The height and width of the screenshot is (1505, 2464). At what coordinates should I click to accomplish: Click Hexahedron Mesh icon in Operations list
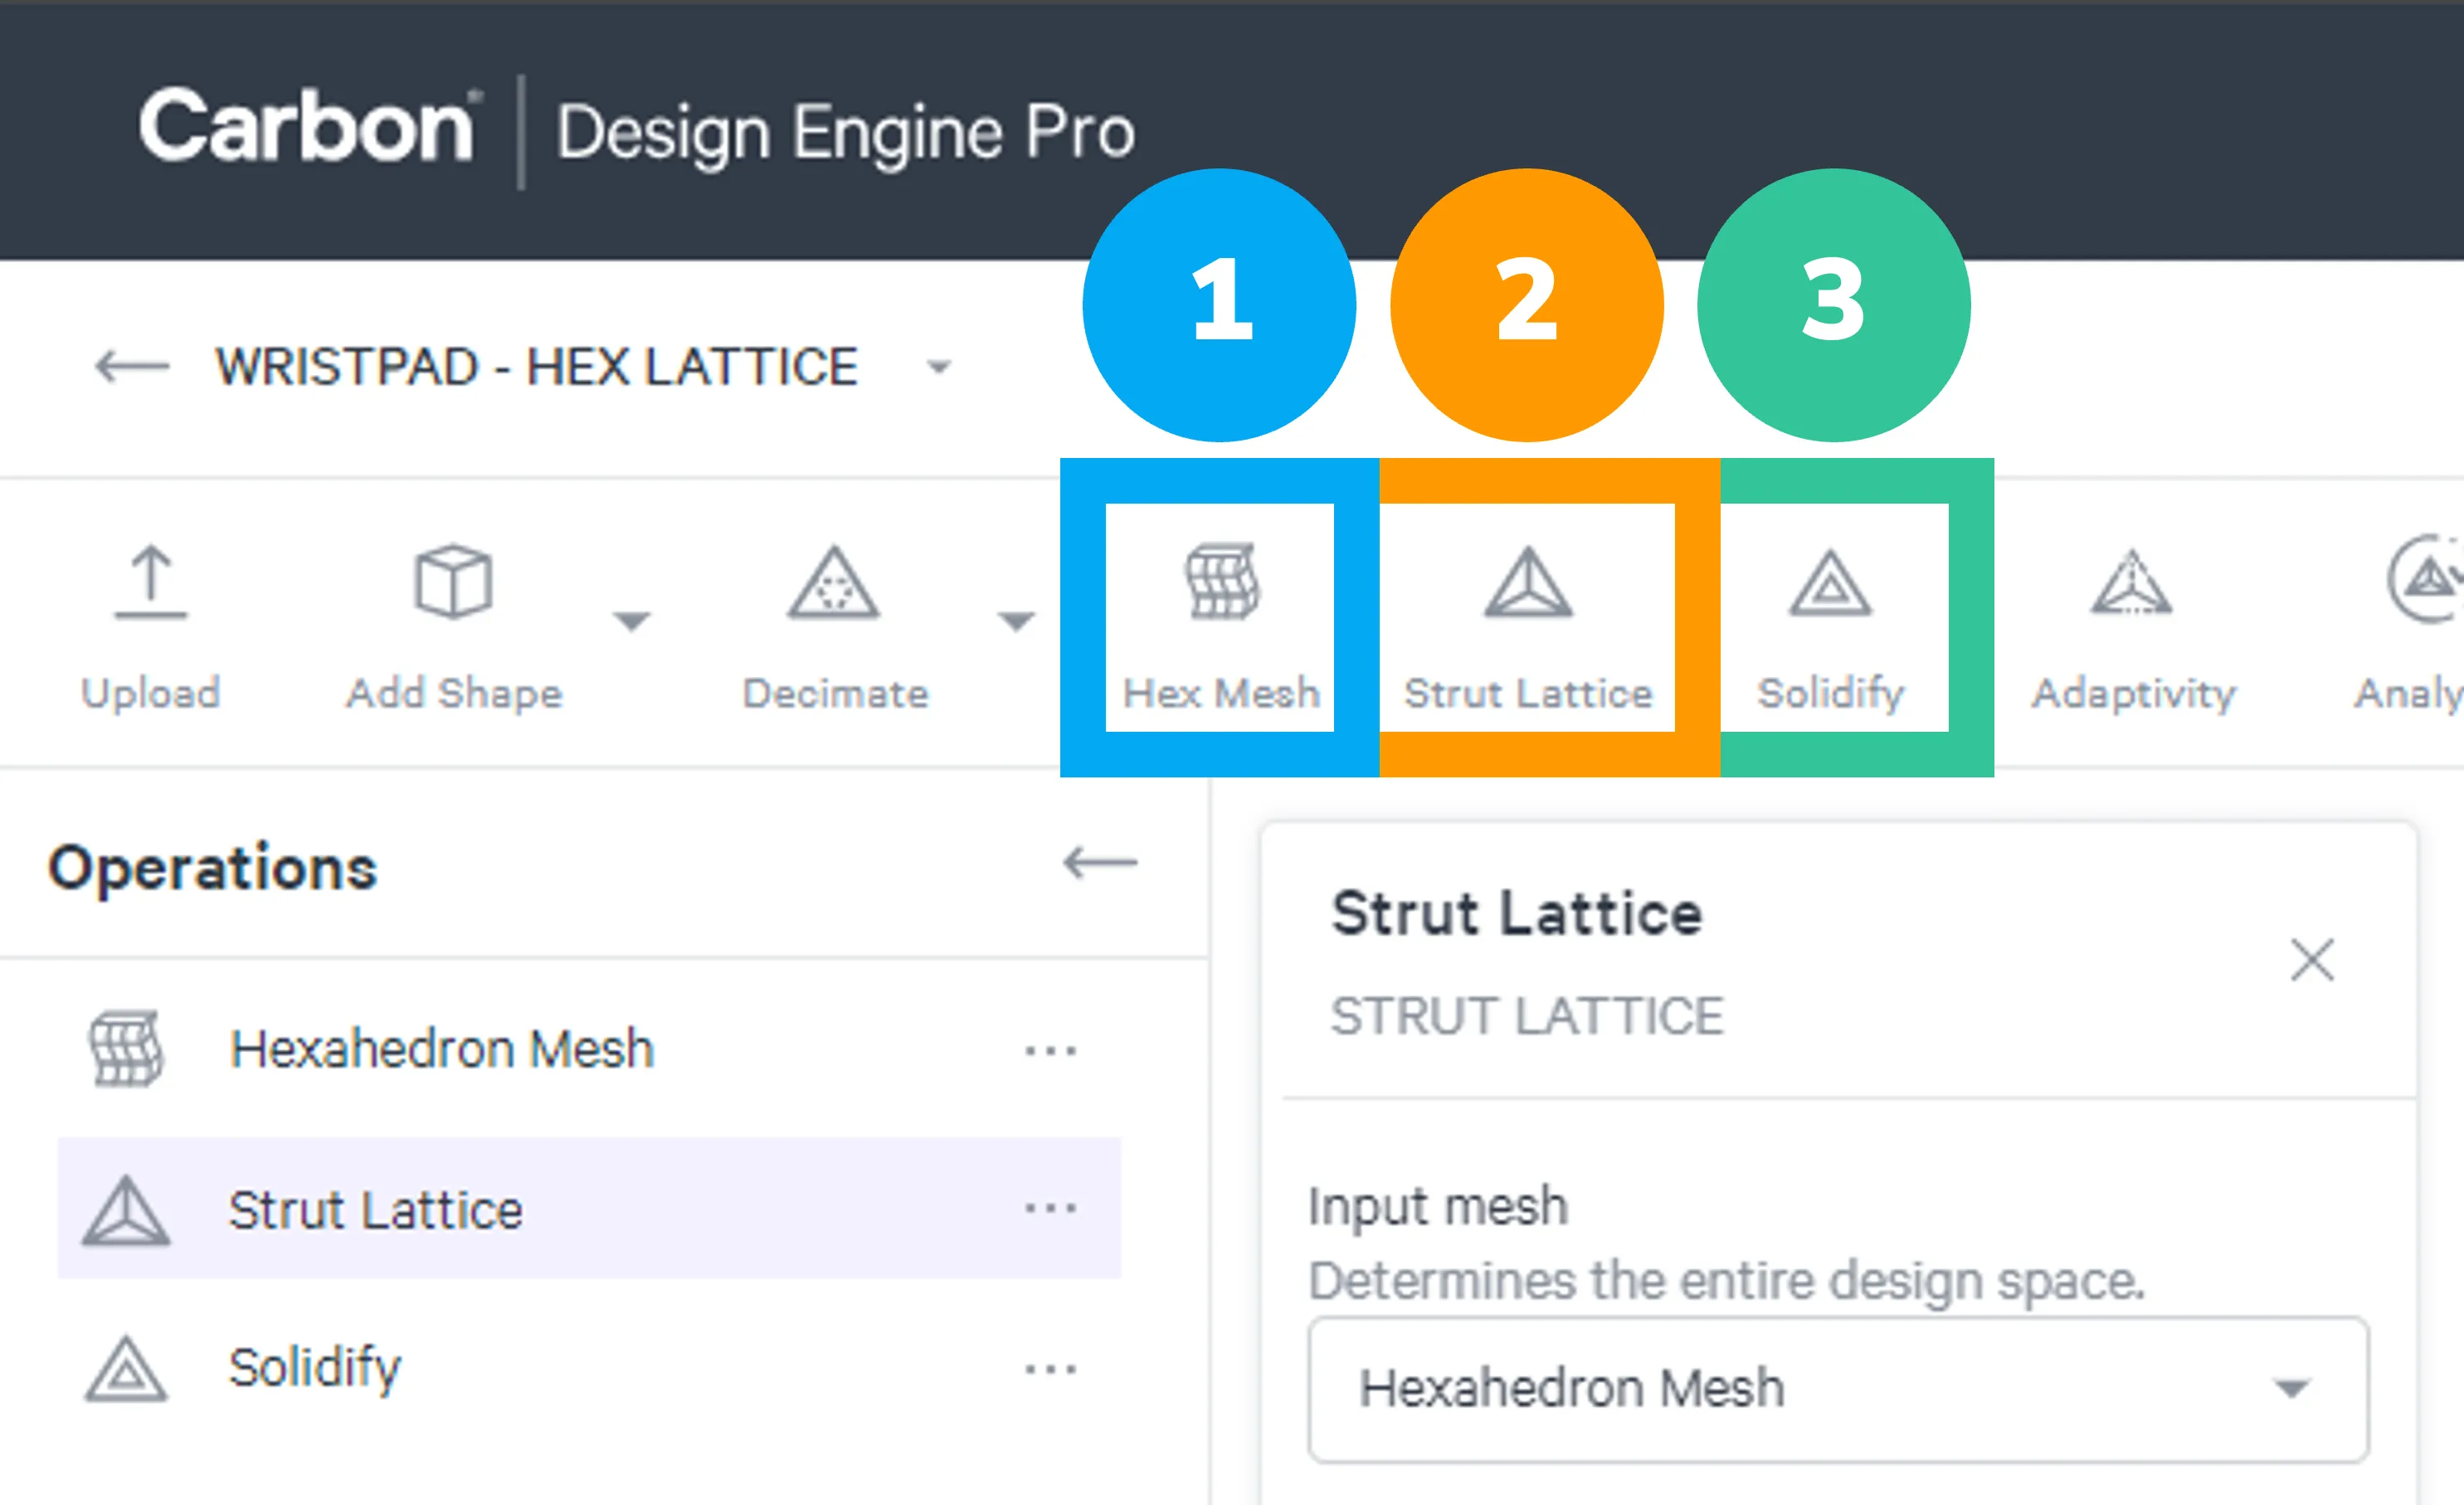click(x=126, y=1049)
